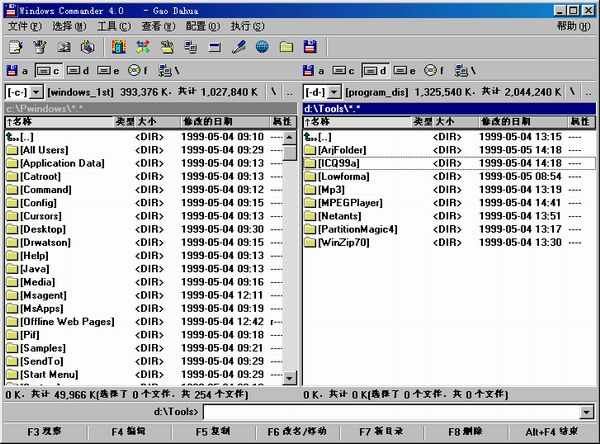The image size is (600, 444).
Task: Go to parent directory in left panel
Action: click(x=290, y=92)
